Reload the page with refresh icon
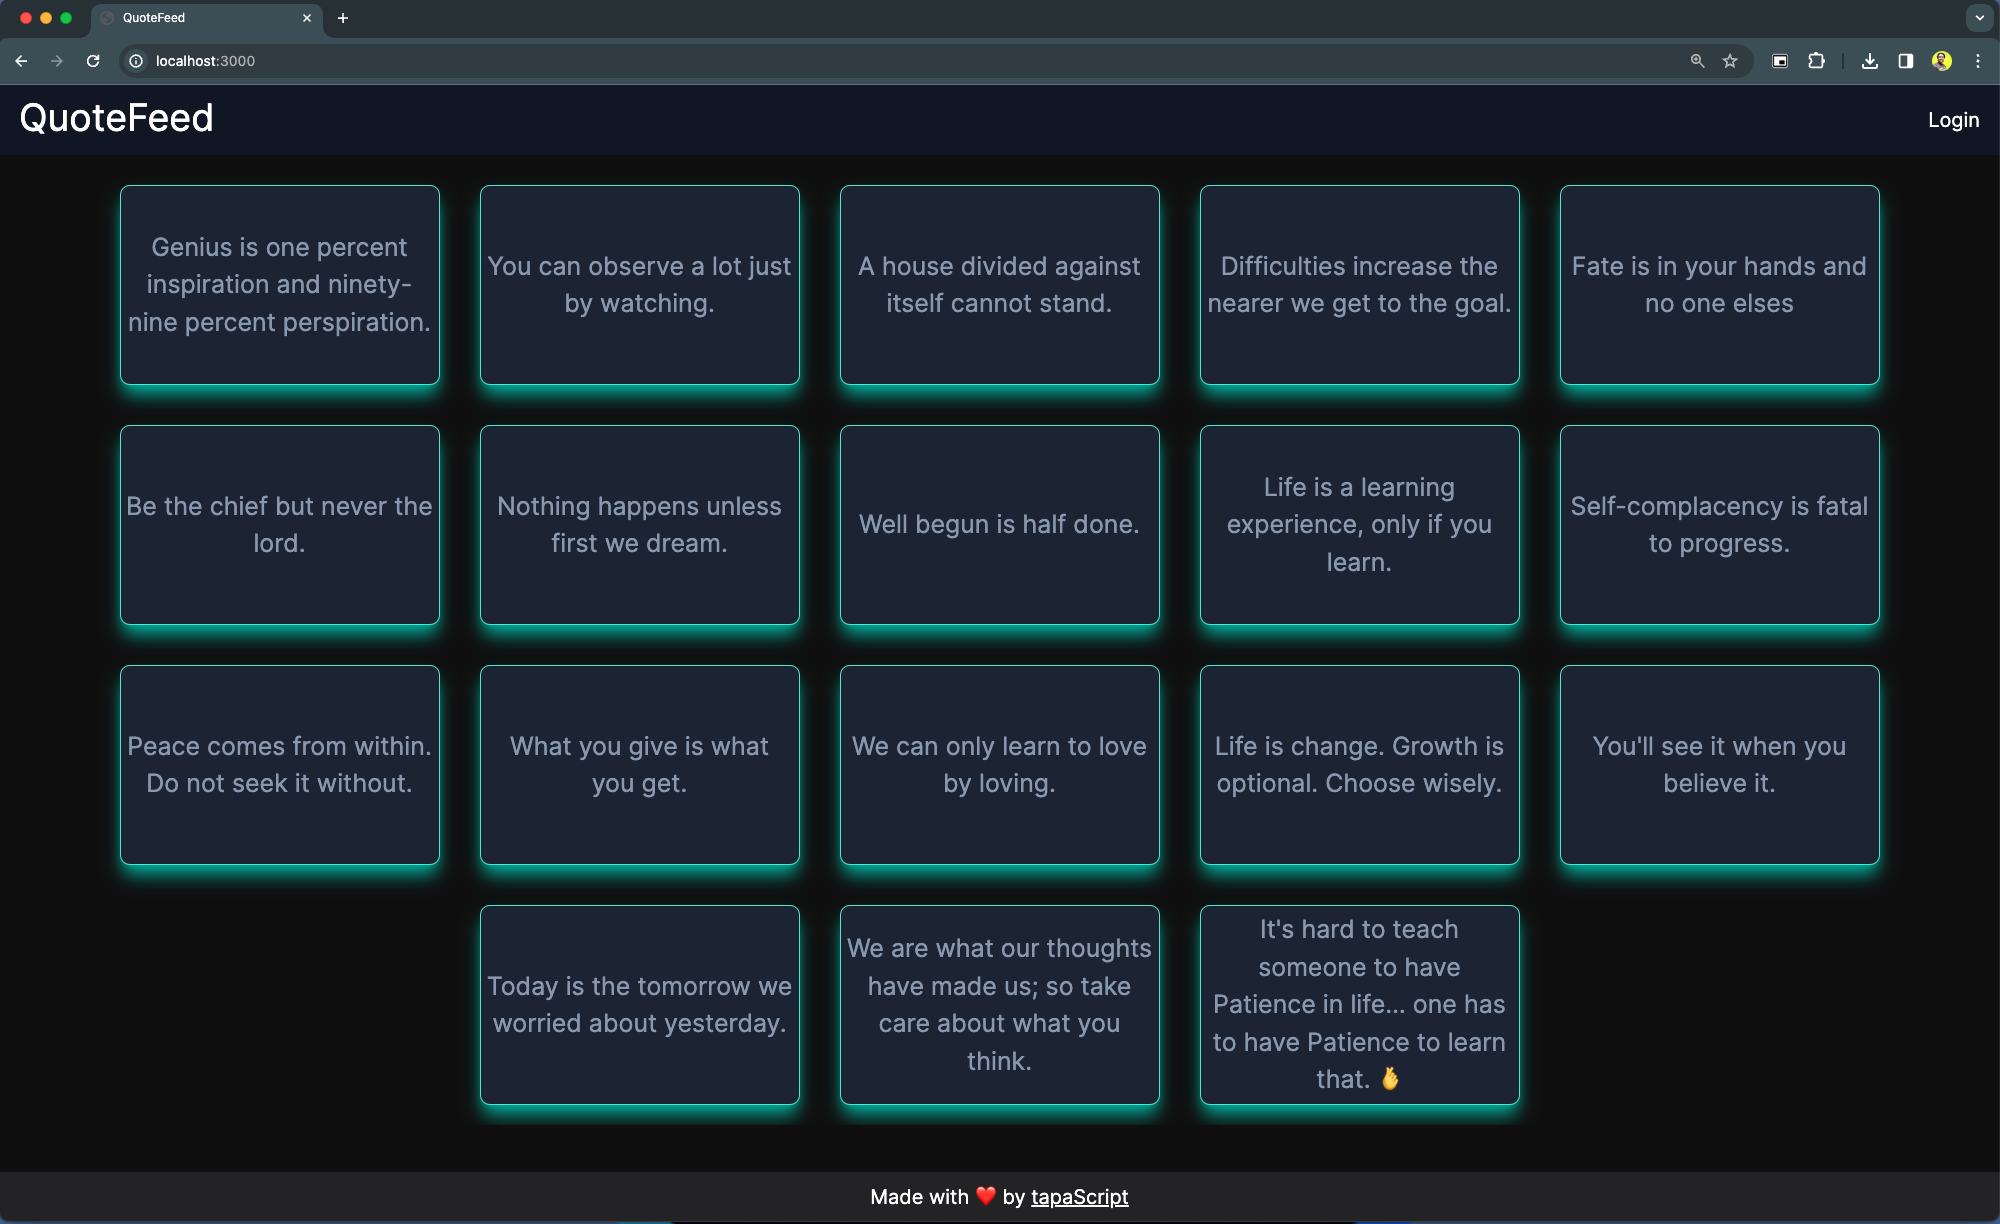 [93, 61]
